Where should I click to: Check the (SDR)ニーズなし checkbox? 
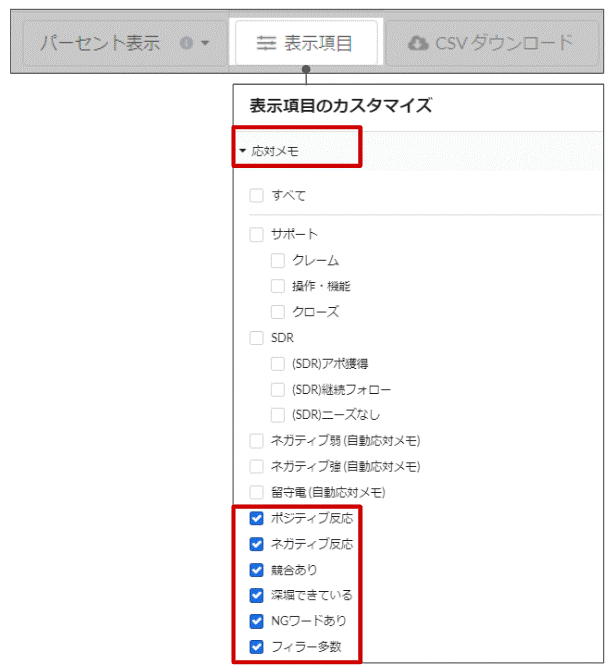(x=278, y=415)
